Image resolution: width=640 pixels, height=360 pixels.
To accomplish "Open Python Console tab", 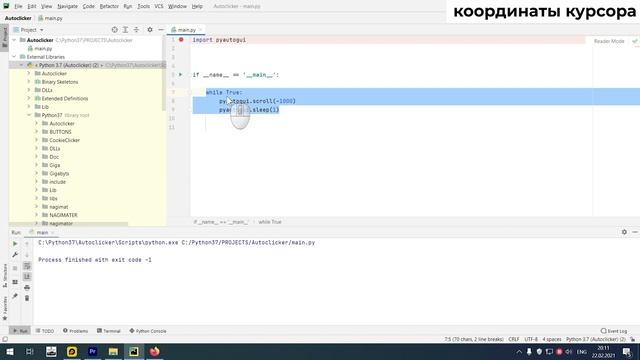I will point(148,331).
